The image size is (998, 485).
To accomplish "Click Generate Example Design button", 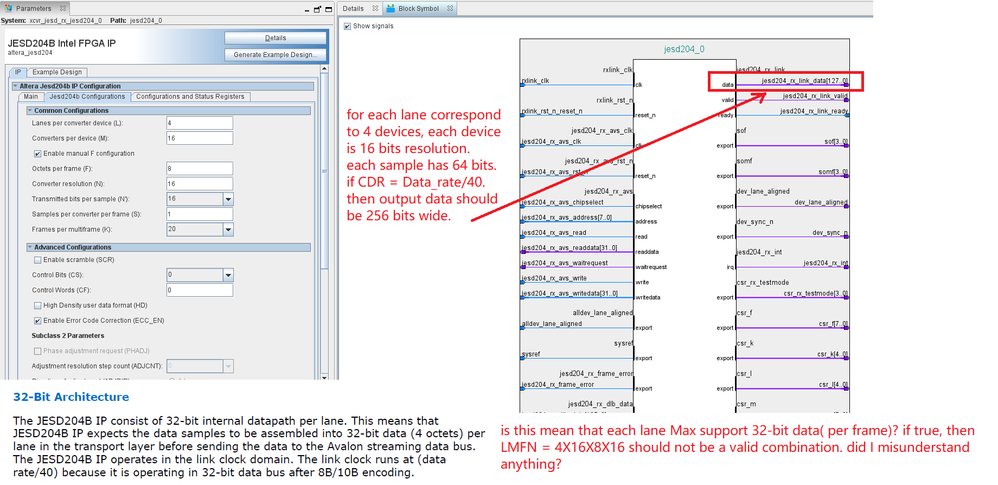I will 276,55.
